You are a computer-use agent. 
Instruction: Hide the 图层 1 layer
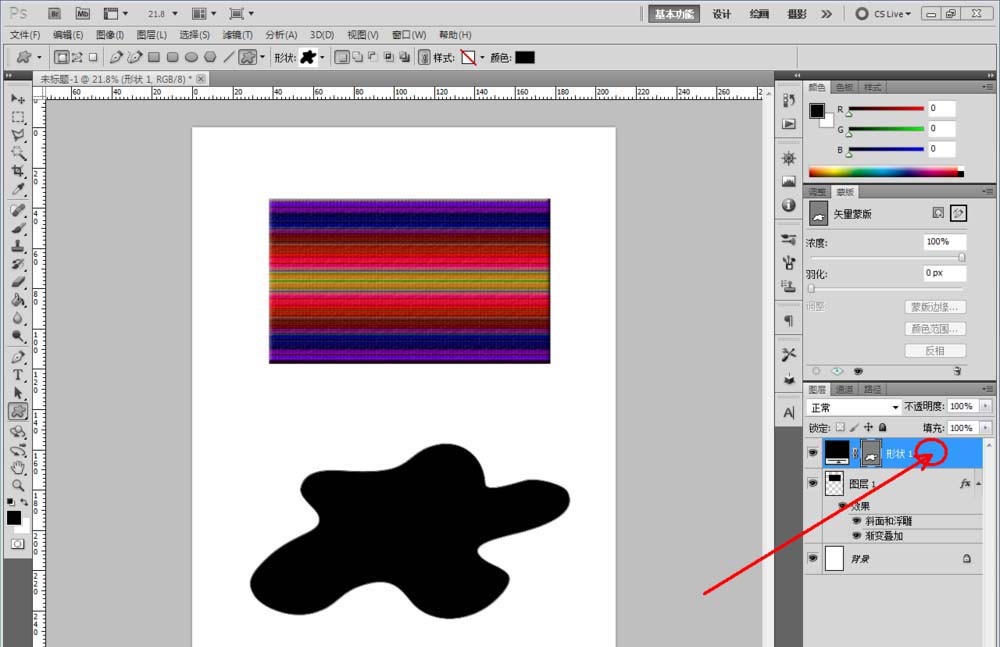tap(812, 484)
